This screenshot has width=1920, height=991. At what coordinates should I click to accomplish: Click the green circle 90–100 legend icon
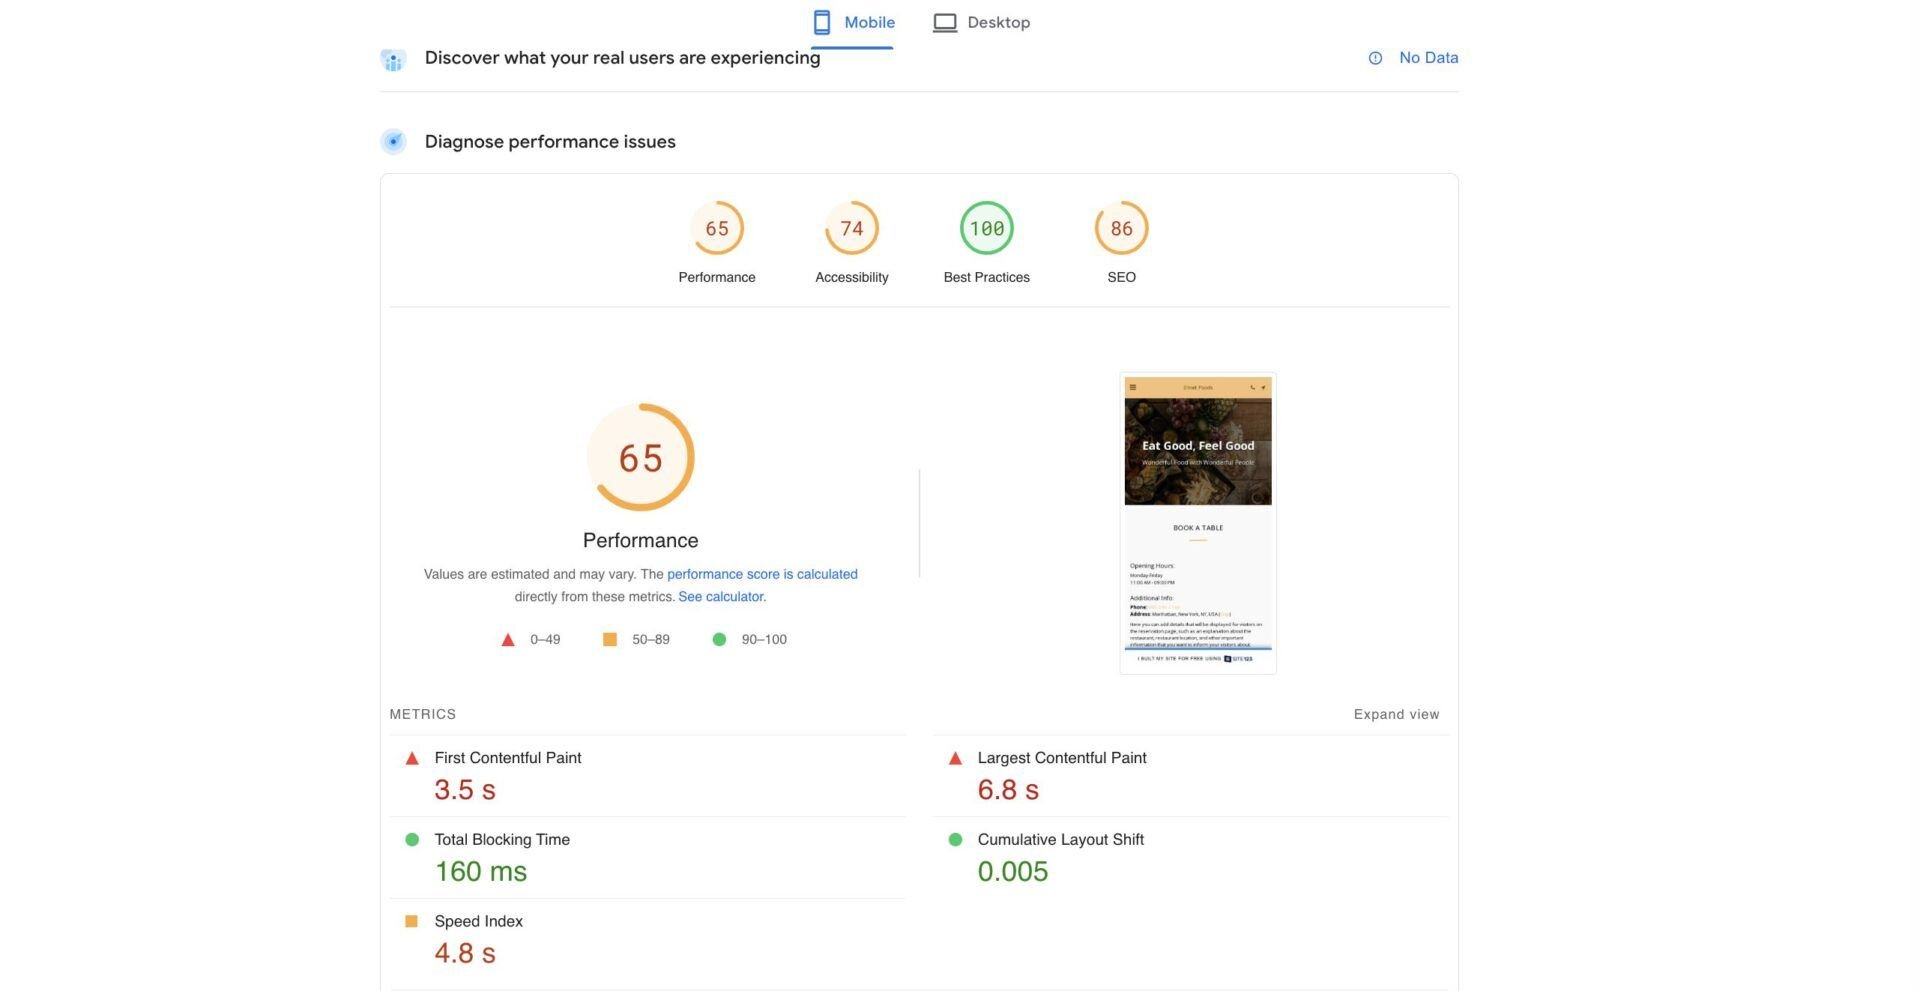719,639
